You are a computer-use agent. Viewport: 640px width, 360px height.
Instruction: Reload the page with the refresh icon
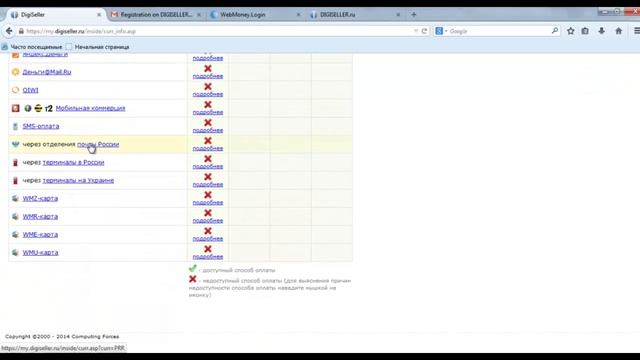(424, 31)
